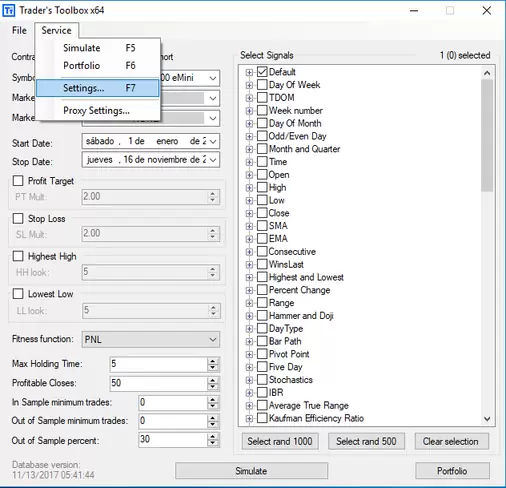Select the Month and Quarter tree item
506x488 pixels.
coord(304,149)
